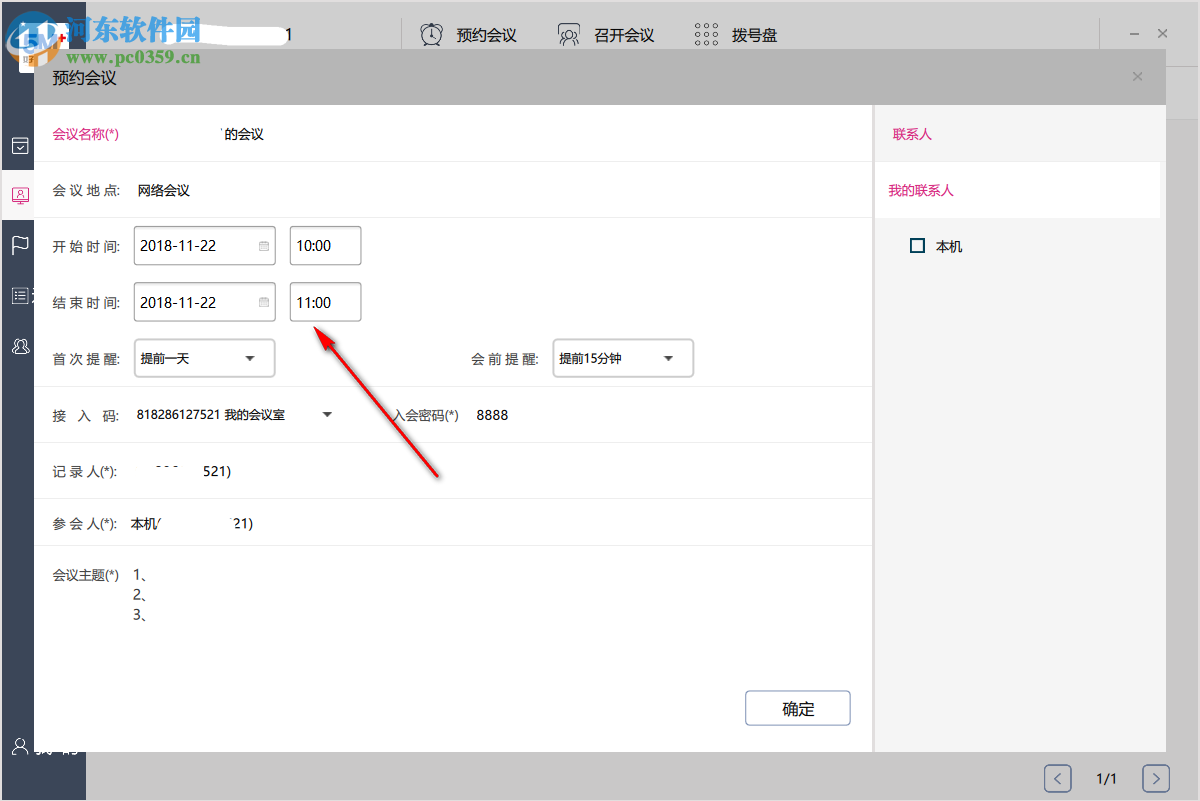Viewport: 1200px width, 801px height.
Task: Click the 确定 button
Action: tap(798, 709)
